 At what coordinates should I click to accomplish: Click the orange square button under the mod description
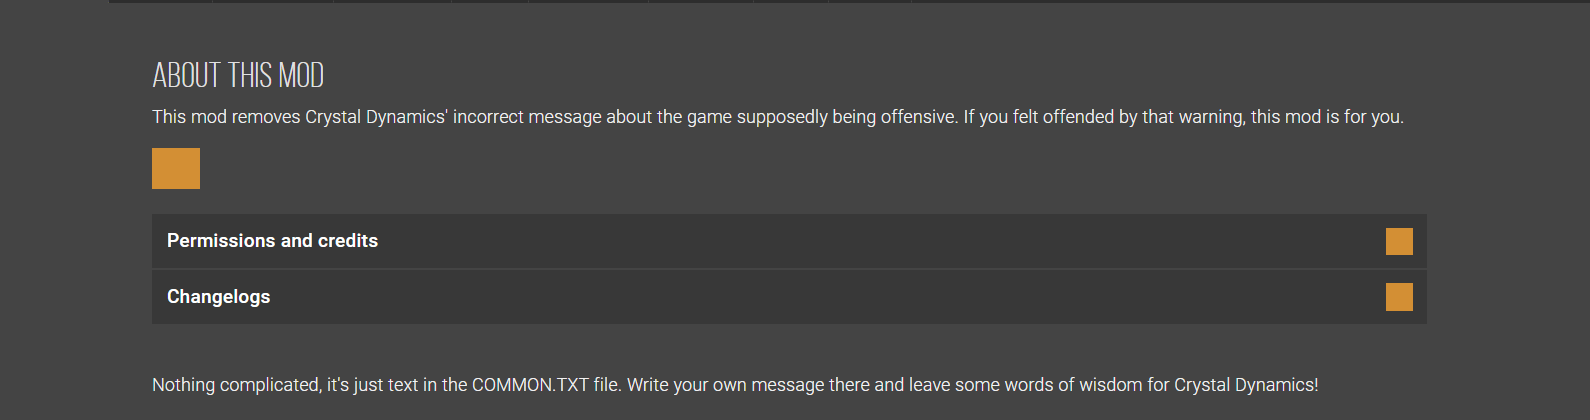pos(176,168)
